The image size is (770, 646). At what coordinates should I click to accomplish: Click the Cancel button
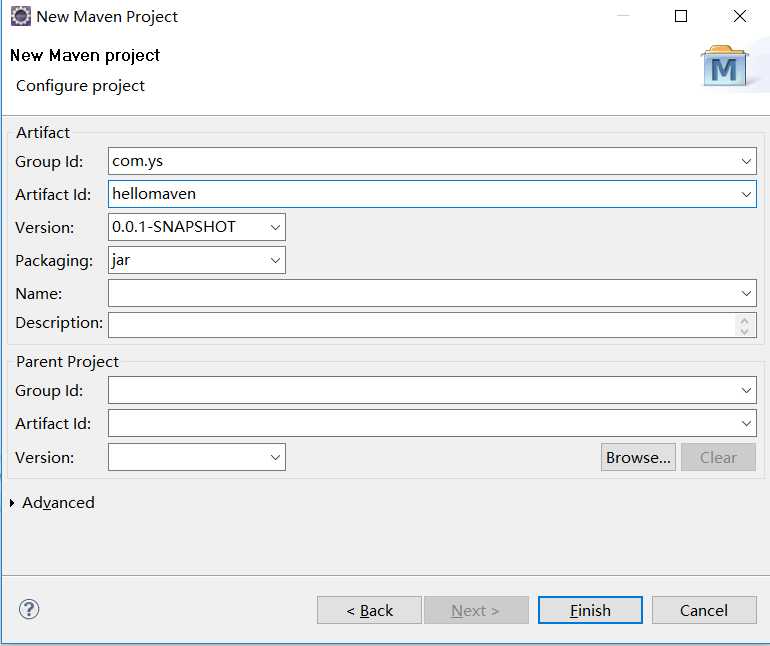pyautogui.click(x=704, y=610)
